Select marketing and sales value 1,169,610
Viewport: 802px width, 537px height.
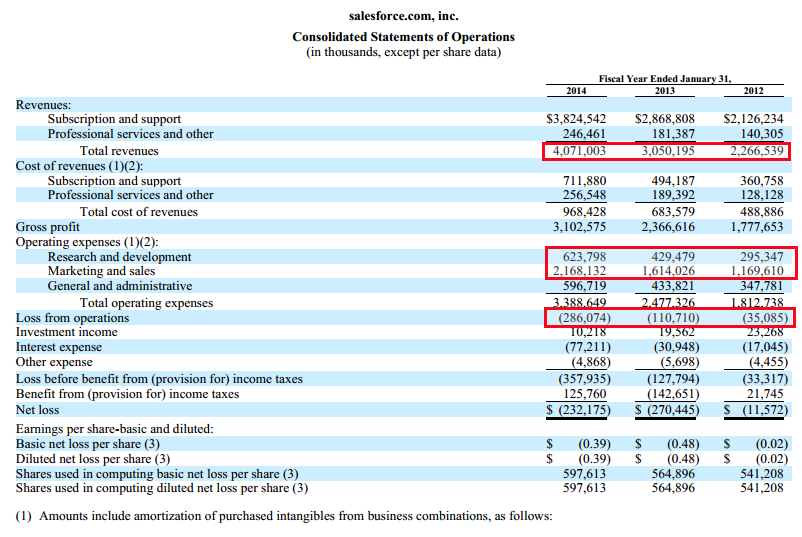756,271
